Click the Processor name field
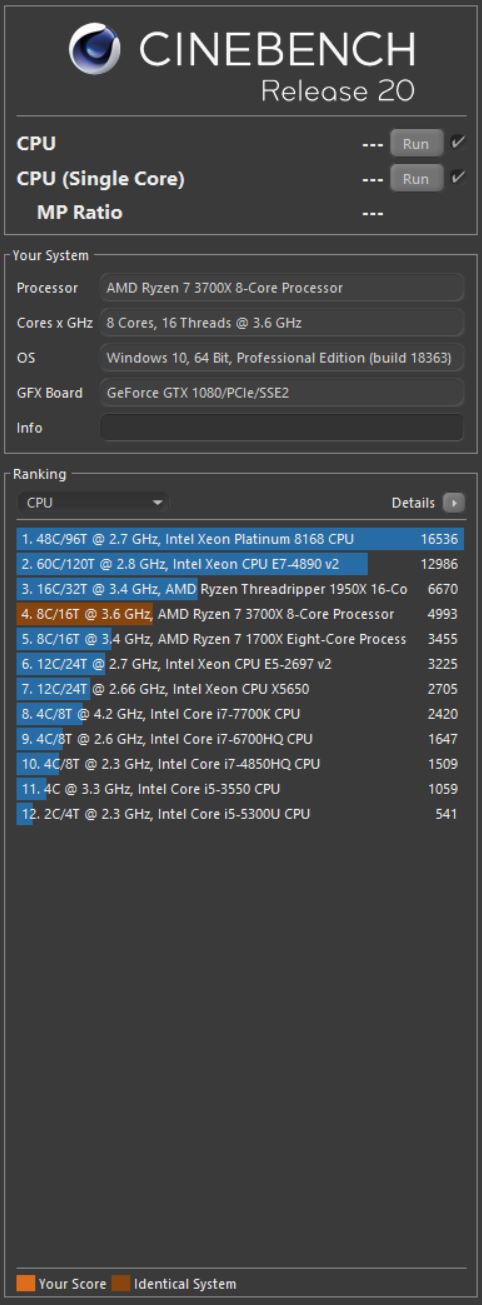Screen dimensions: 482x1305 click(x=282, y=288)
